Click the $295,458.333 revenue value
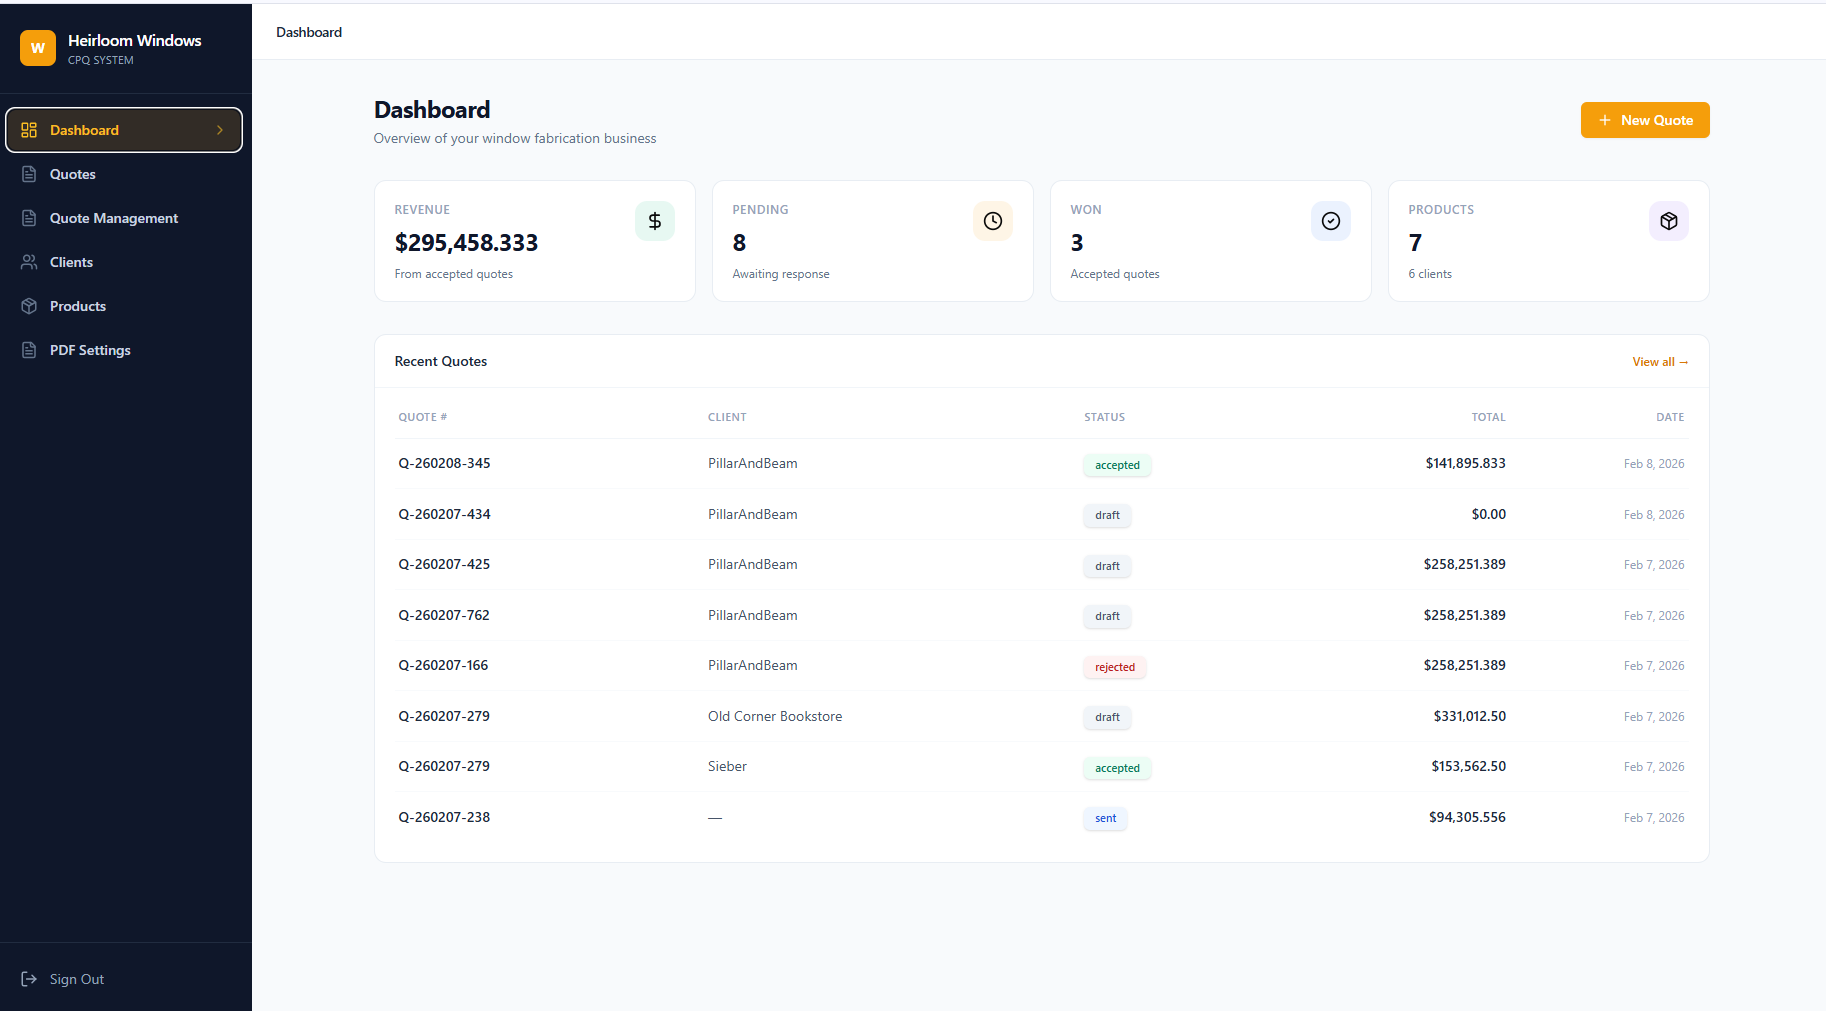This screenshot has height=1011, width=1826. (x=466, y=243)
